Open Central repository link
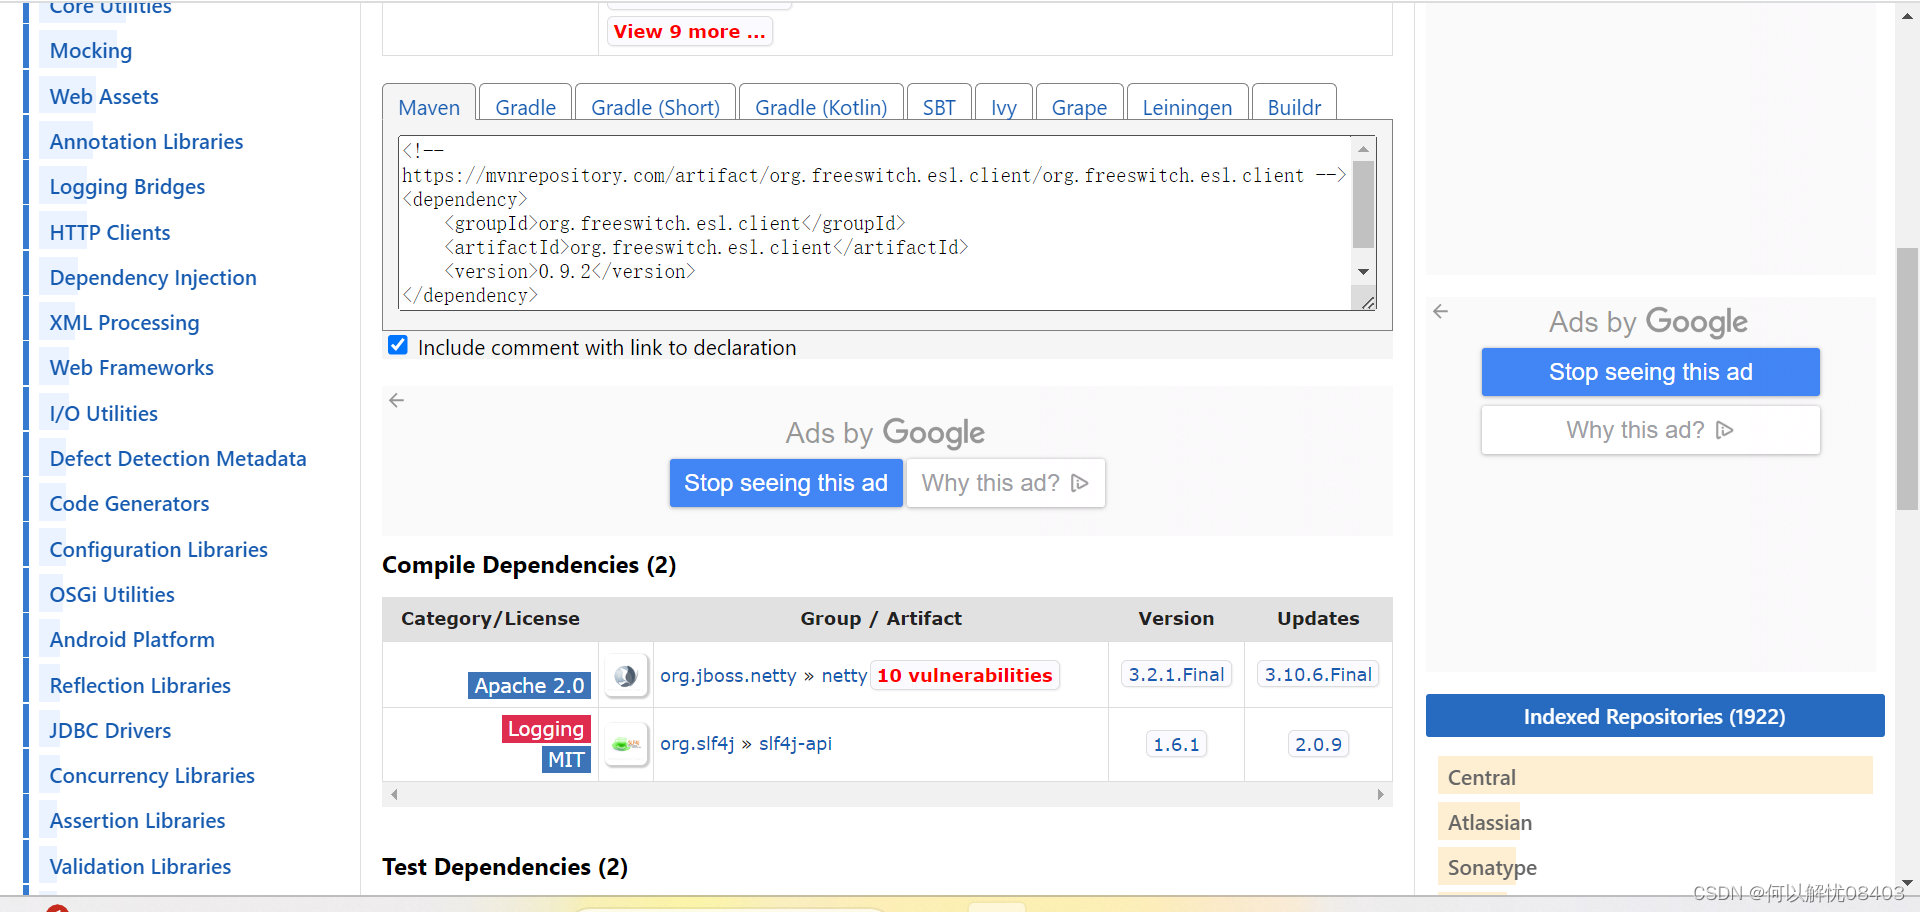Viewport: 1920px width, 912px height. tap(1482, 778)
